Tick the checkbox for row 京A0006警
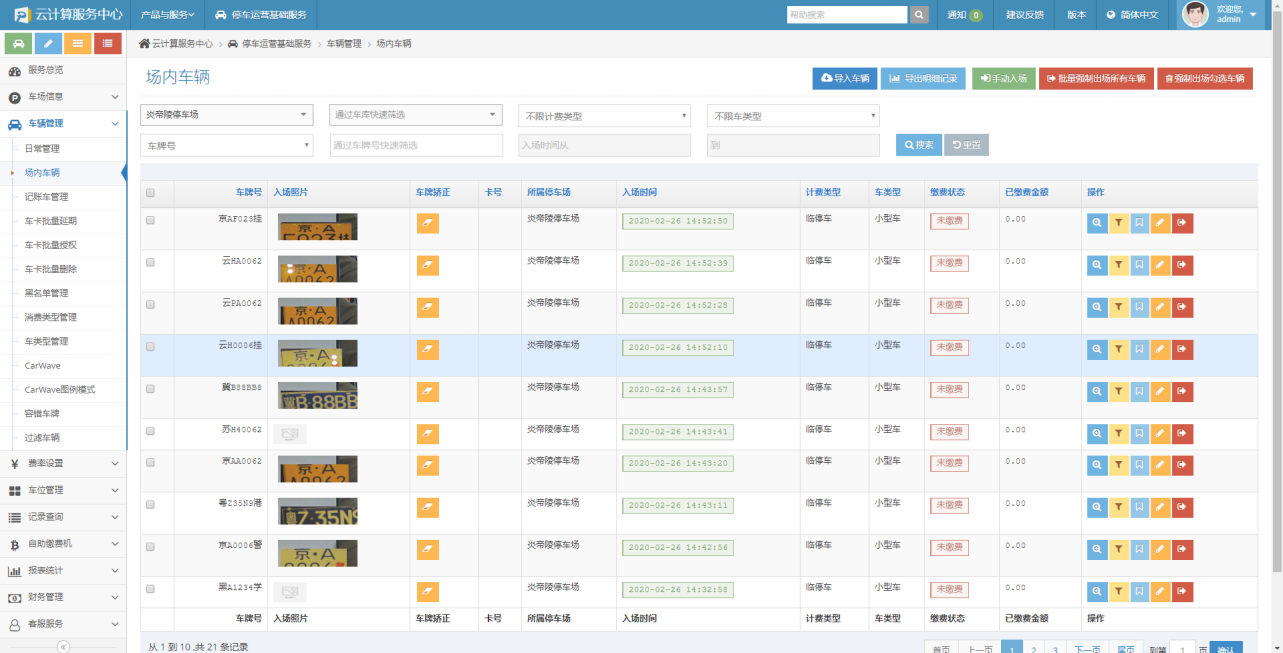 [151, 547]
